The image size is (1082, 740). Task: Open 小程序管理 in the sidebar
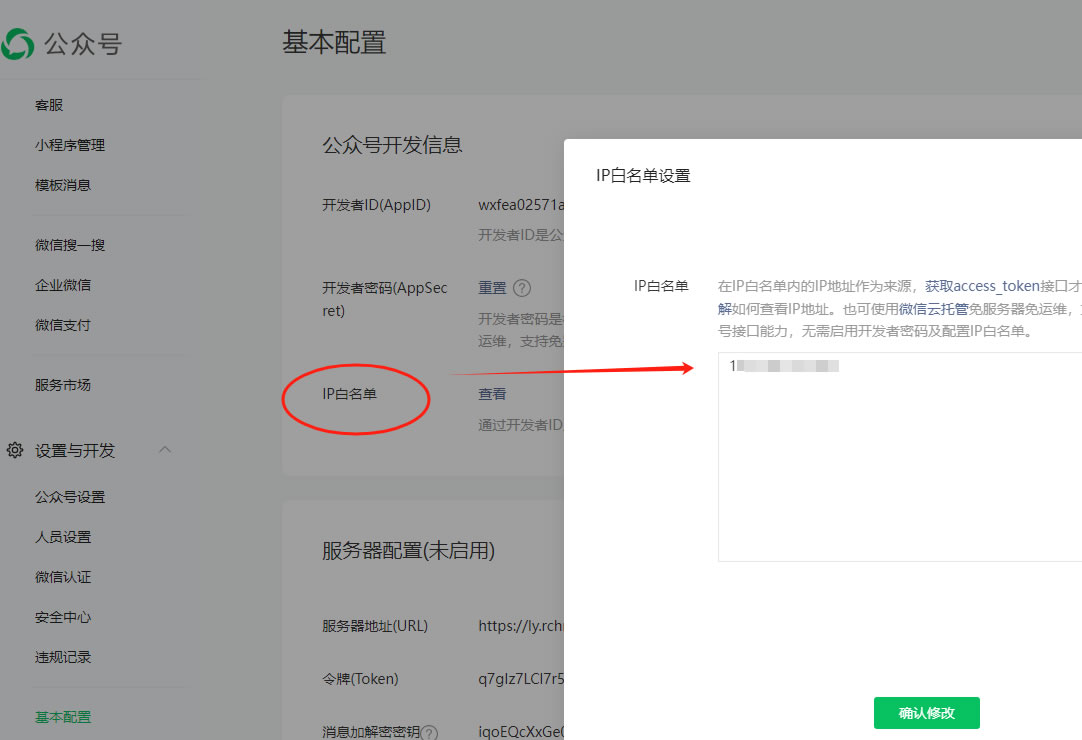tap(70, 145)
